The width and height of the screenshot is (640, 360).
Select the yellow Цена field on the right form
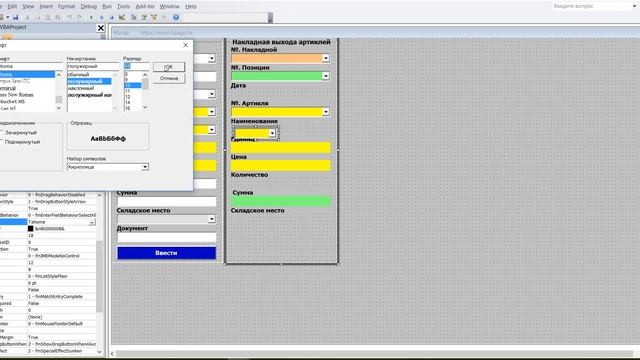281,165
